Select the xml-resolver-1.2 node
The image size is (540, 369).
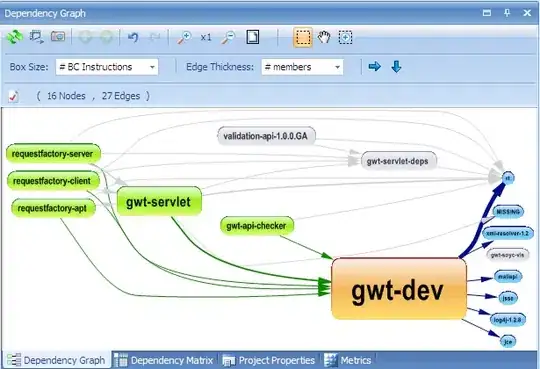(508, 233)
